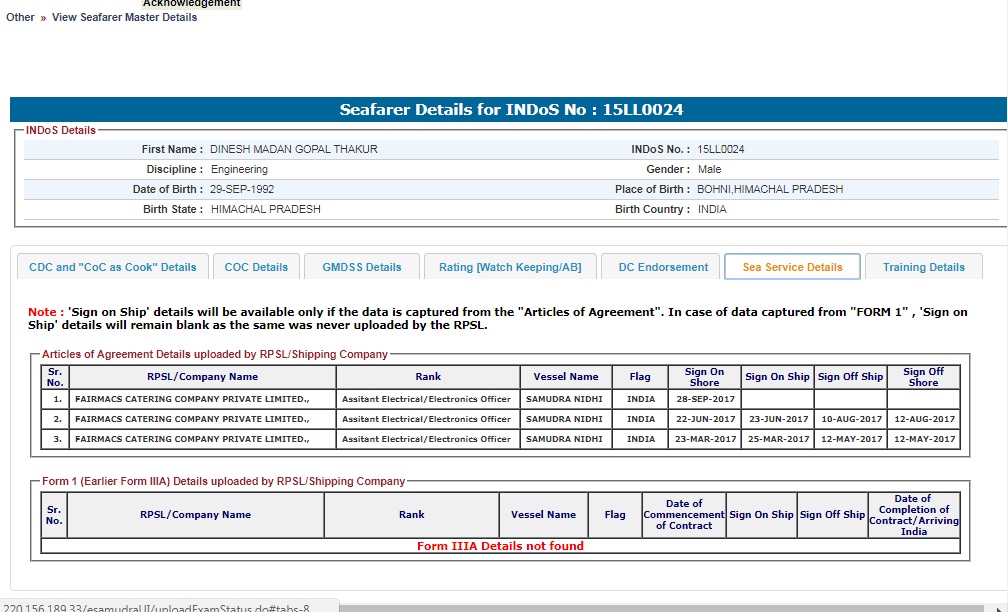Select the 28-SEP-2017 sign on shore cell
Viewport: 1008px width, 612px height.
[704, 398]
